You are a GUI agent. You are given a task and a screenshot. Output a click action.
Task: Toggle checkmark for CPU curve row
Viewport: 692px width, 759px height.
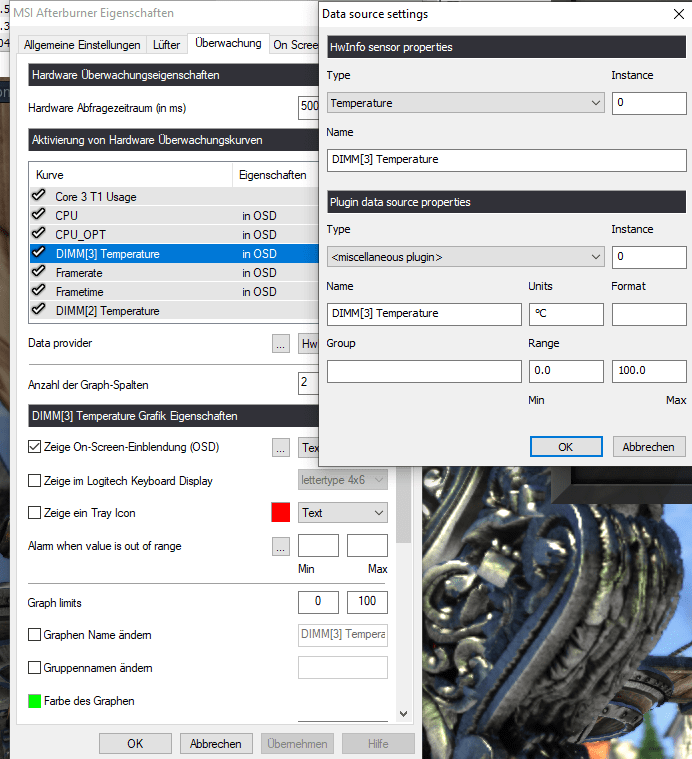tap(38, 214)
